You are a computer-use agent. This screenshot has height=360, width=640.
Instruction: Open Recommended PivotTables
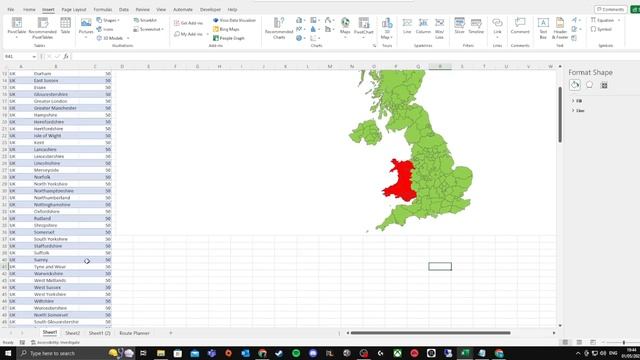[x=42, y=28]
